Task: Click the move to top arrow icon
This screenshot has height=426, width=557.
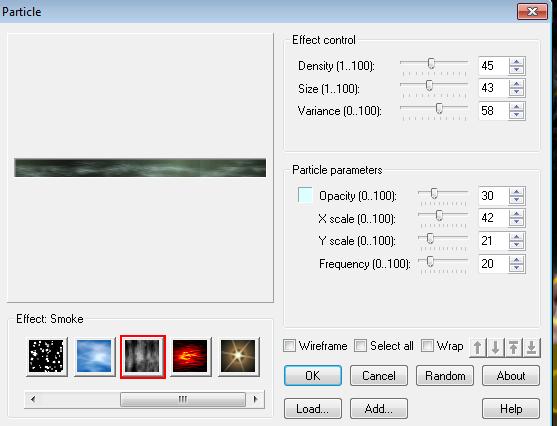Action: (x=514, y=347)
